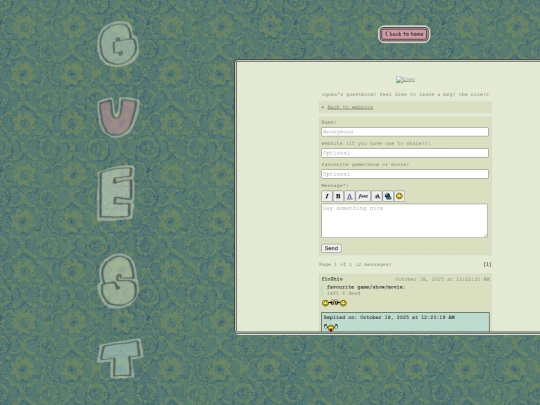
Task: Click 'Page 1 of 1 (2 messages)' text
Action: click(355, 264)
